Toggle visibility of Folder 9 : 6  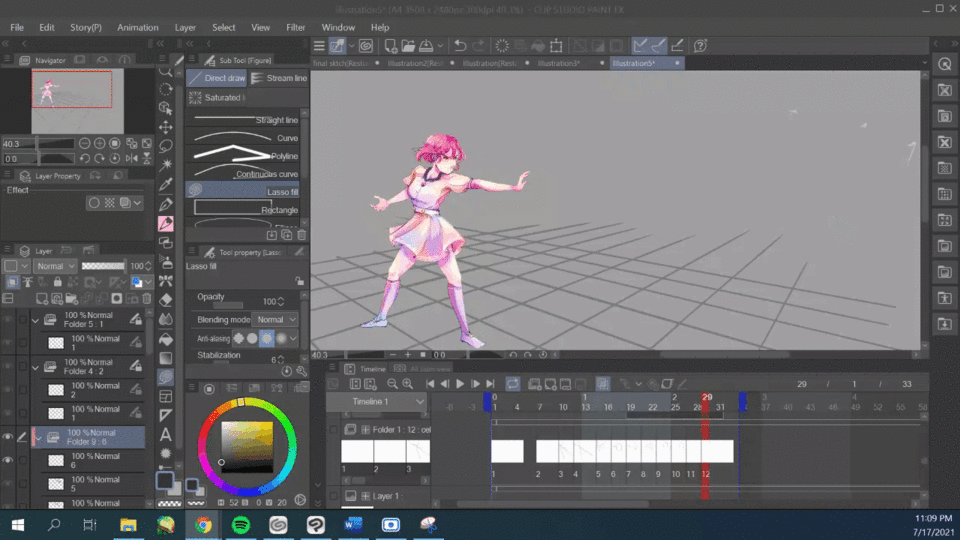pos(7,437)
